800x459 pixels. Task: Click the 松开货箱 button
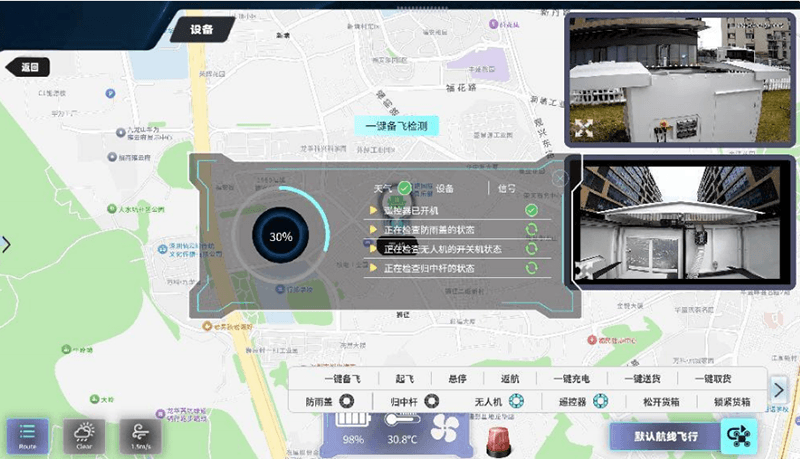[x=661, y=402]
